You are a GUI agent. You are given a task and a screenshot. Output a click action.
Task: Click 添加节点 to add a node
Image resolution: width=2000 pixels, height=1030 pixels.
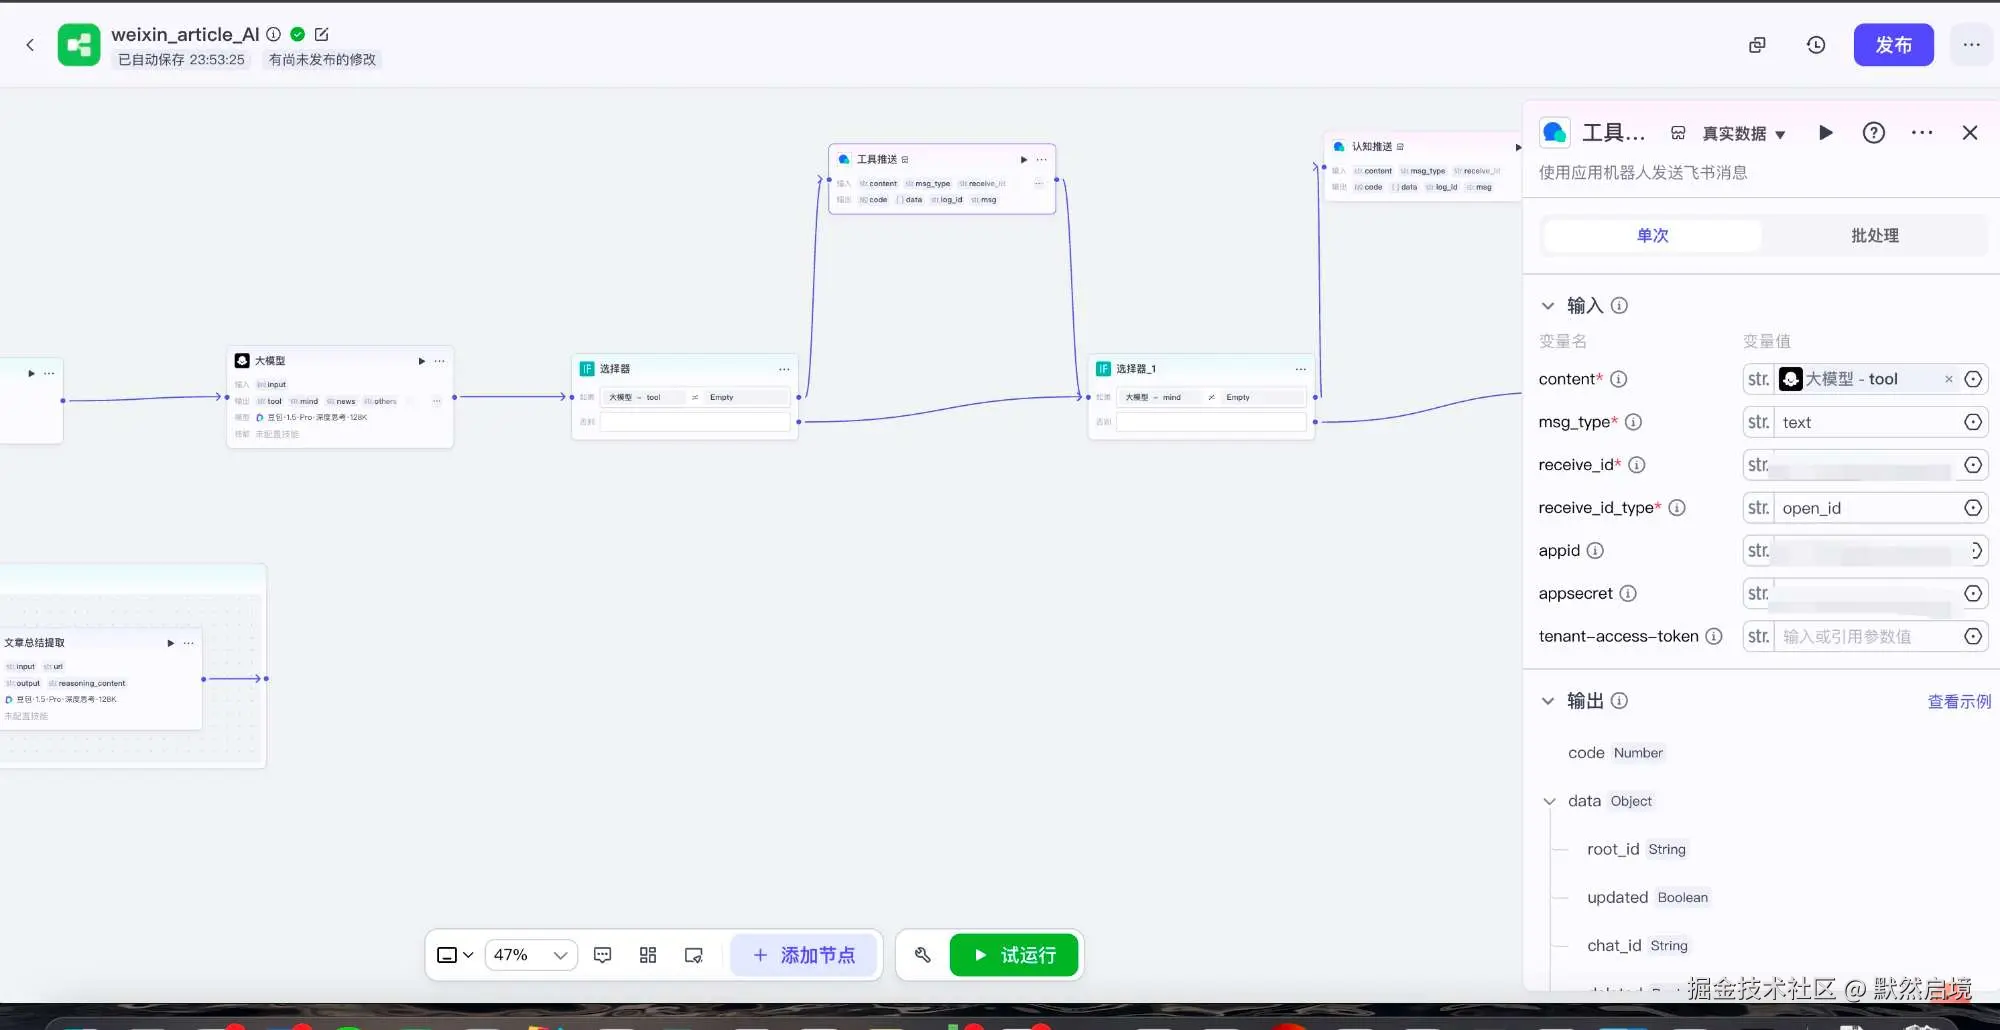tap(804, 955)
